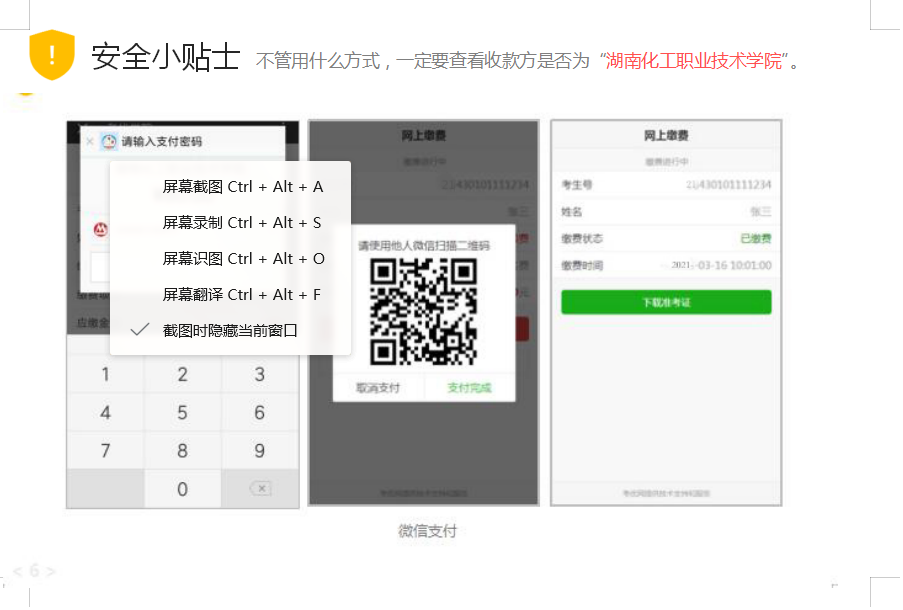Close the payment password dialog with X
Viewport: 903px width, 610px height.
pos(90,142)
